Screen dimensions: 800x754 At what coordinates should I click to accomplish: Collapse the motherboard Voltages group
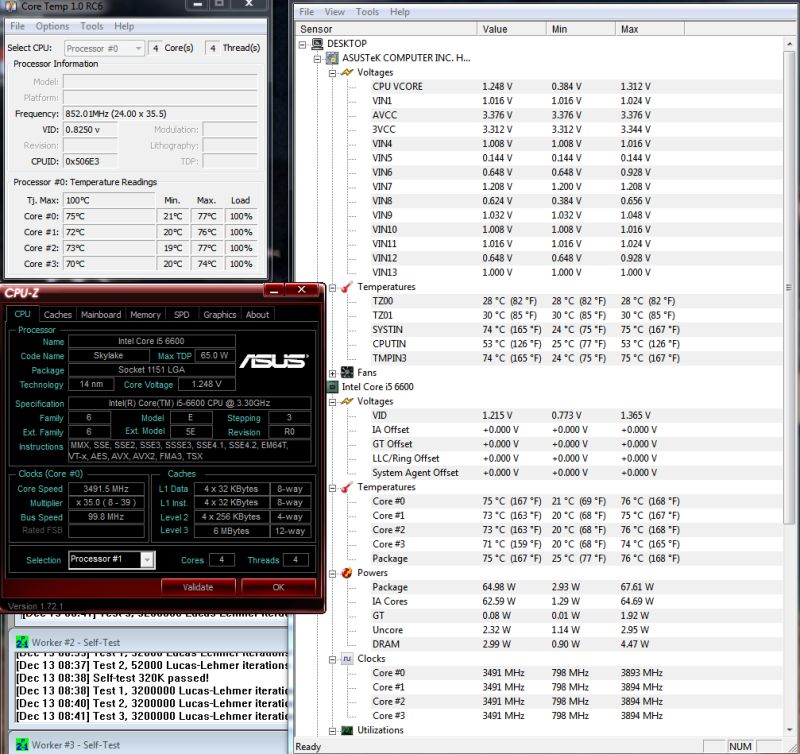pyautogui.click(x=333, y=73)
